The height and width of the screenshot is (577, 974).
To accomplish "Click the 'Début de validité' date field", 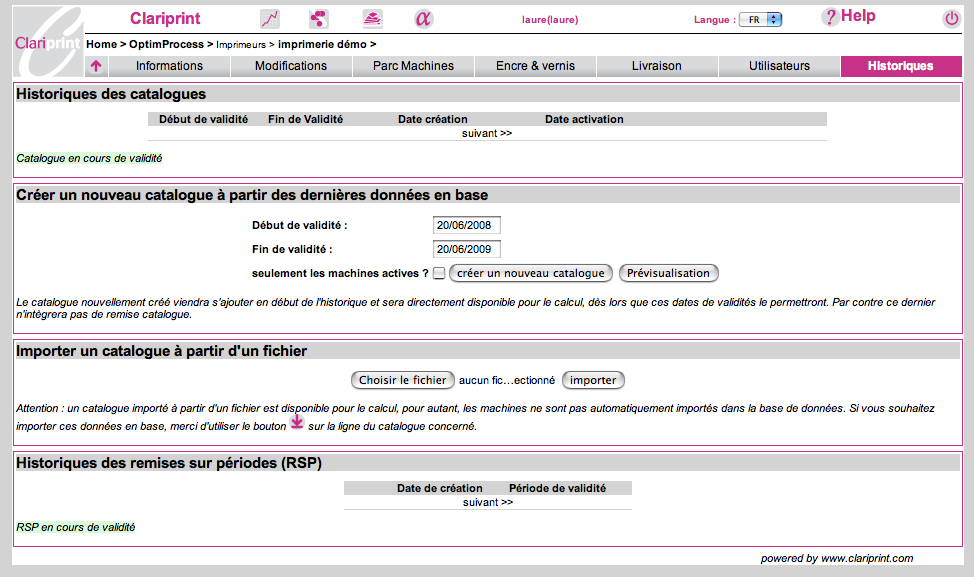I will pos(466,226).
